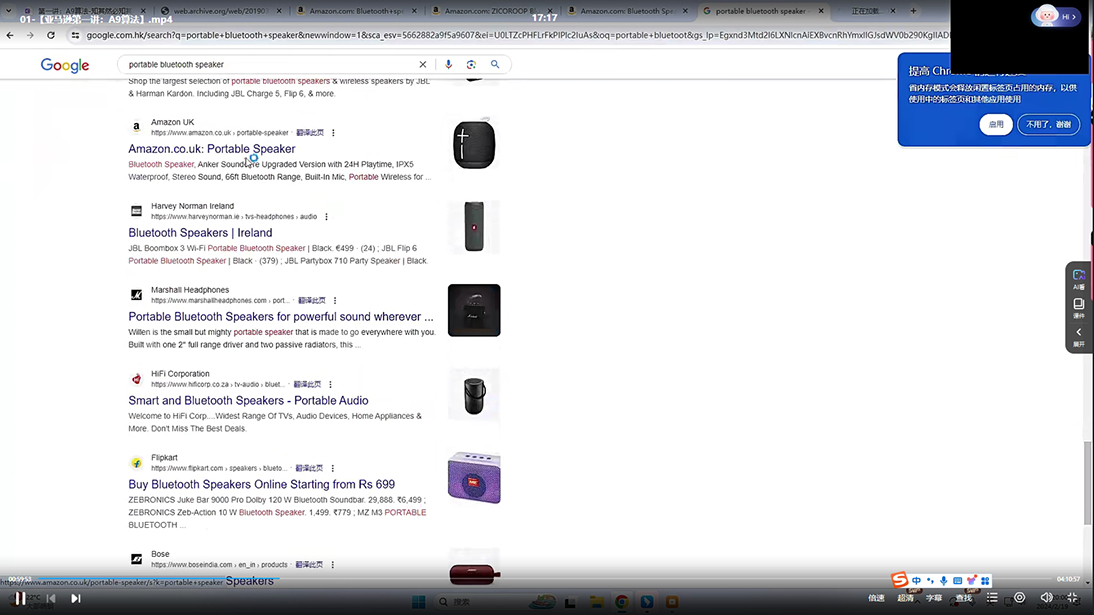Image resolution: width=1094 pixels, height=615 pixels.
Task: Enter fullscreen in the video player
Action: coord(1072,598)
